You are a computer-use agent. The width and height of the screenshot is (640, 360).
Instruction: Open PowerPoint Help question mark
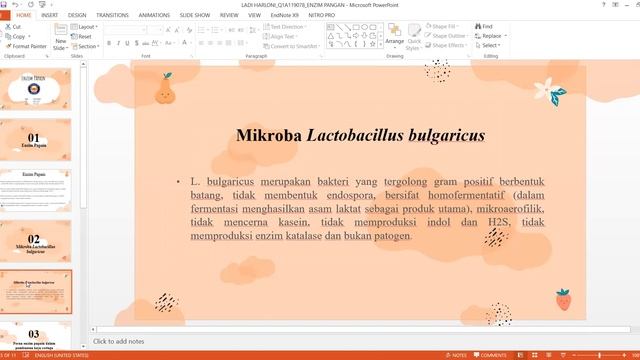(604, 4)
